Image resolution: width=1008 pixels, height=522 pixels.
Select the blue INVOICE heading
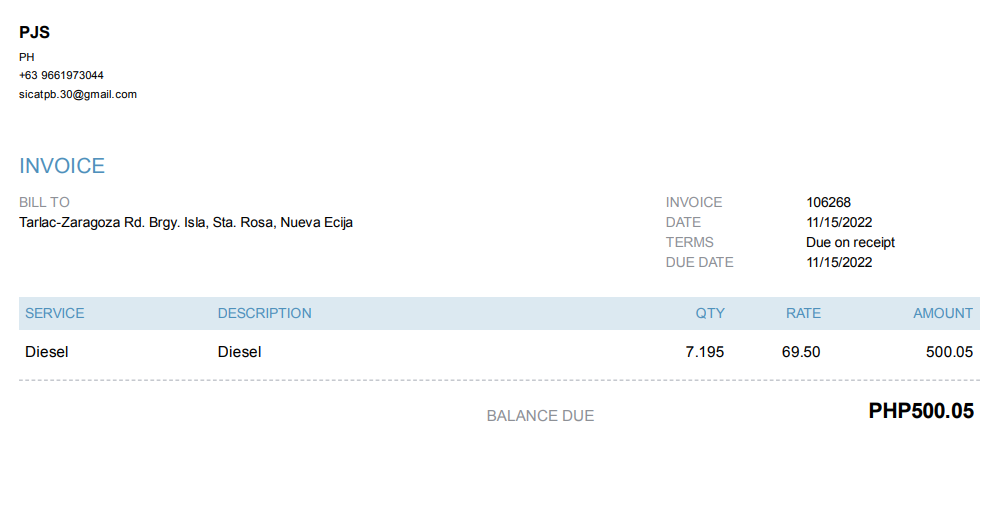62,166
